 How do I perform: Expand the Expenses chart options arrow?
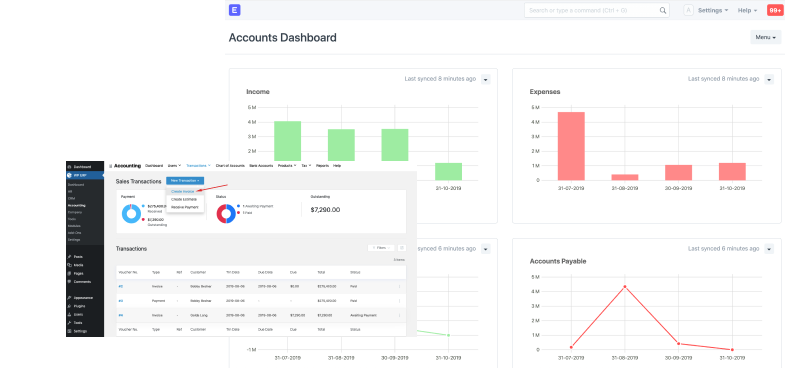(x=769, y=79)
